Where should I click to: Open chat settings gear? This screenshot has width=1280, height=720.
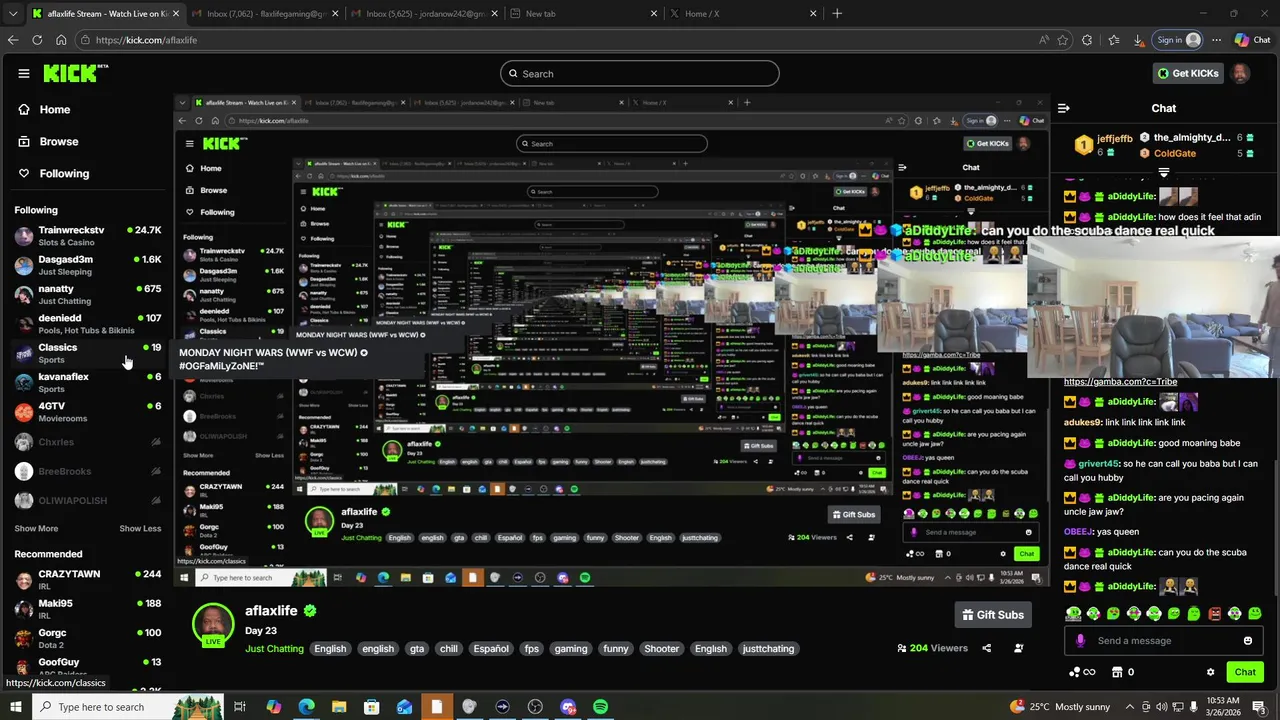coord(1210,672)
